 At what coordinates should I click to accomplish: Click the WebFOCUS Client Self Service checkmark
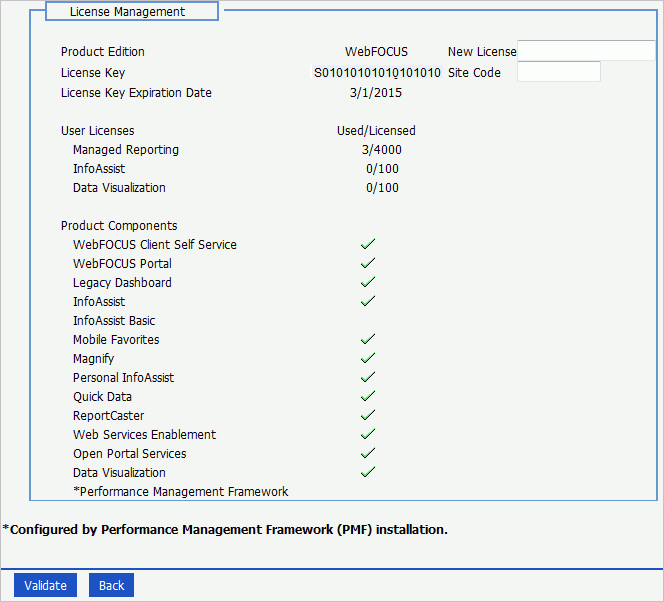click(x=368, y=244)
